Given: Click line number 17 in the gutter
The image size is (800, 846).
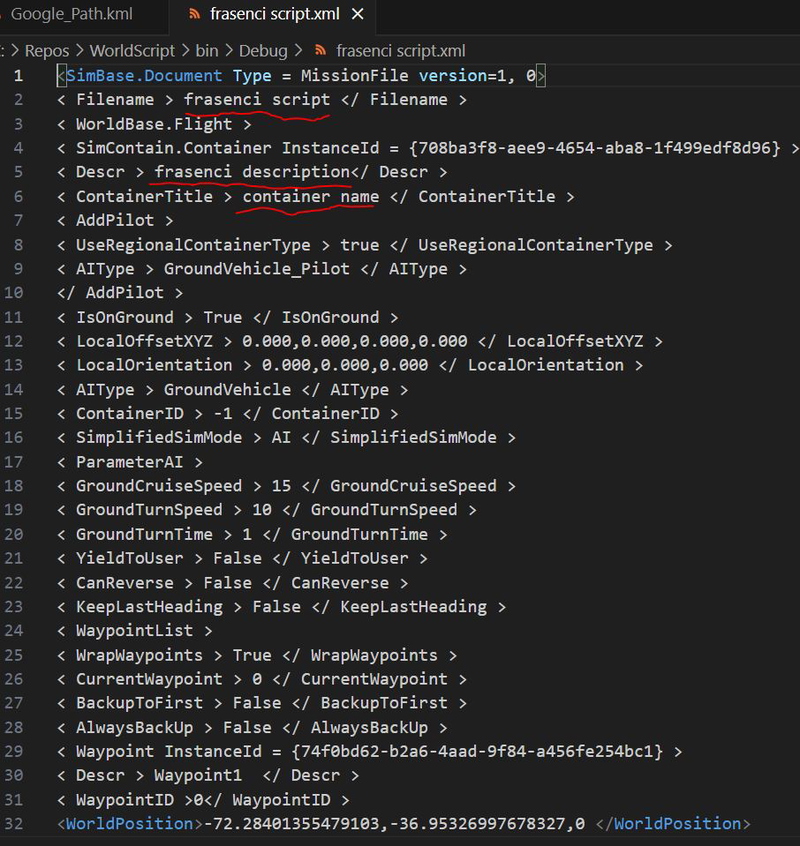Looking at the screenshot, I should (13, 462).
